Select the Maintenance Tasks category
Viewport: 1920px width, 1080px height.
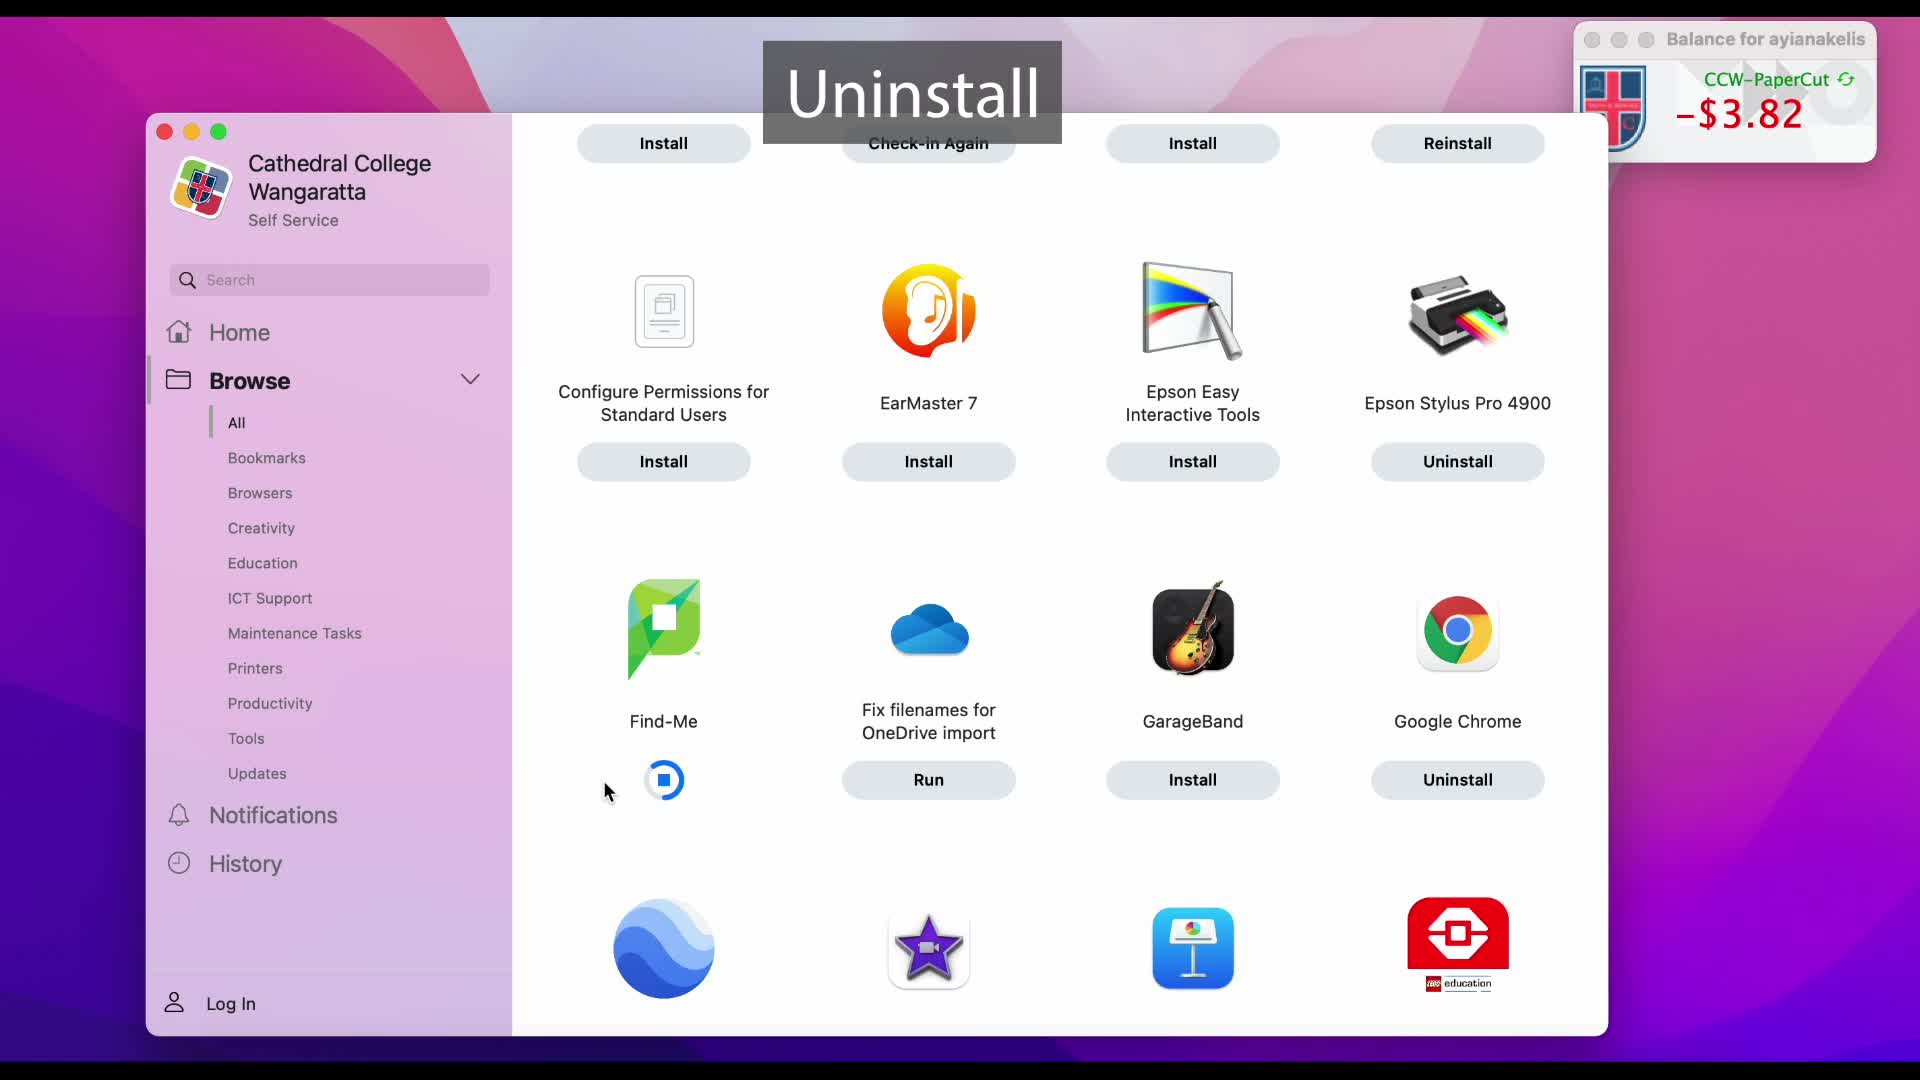pyautogui.click(x=294, y=633)
